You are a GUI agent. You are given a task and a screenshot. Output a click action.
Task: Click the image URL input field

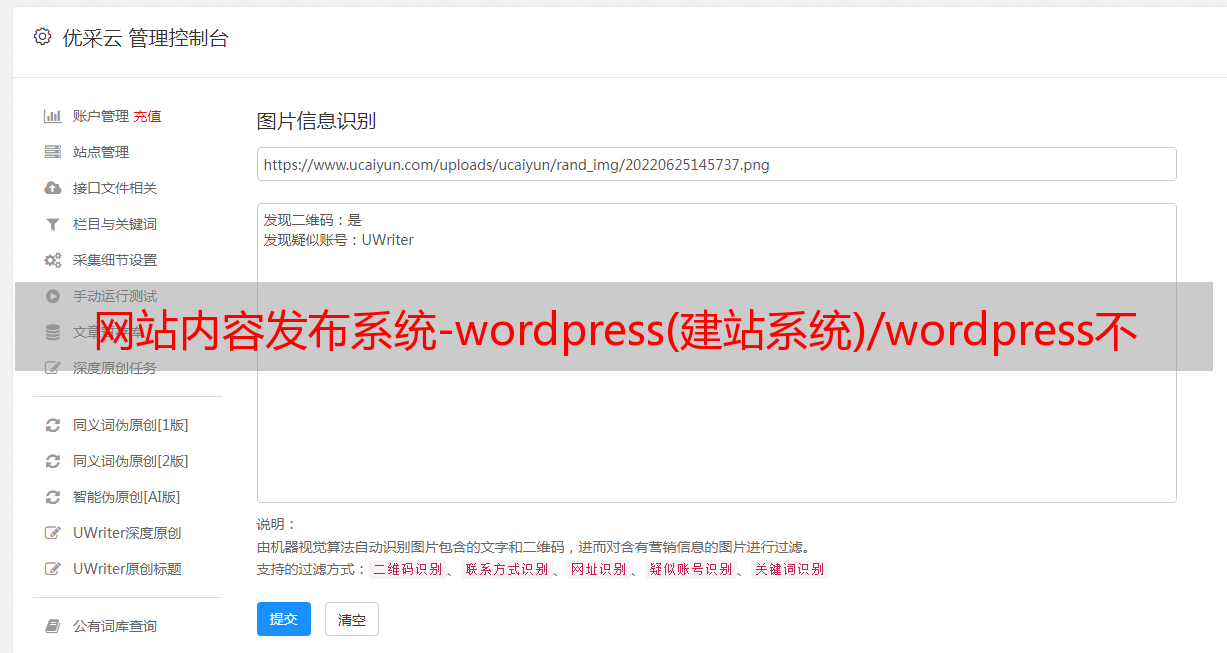(x=716, y=164)
